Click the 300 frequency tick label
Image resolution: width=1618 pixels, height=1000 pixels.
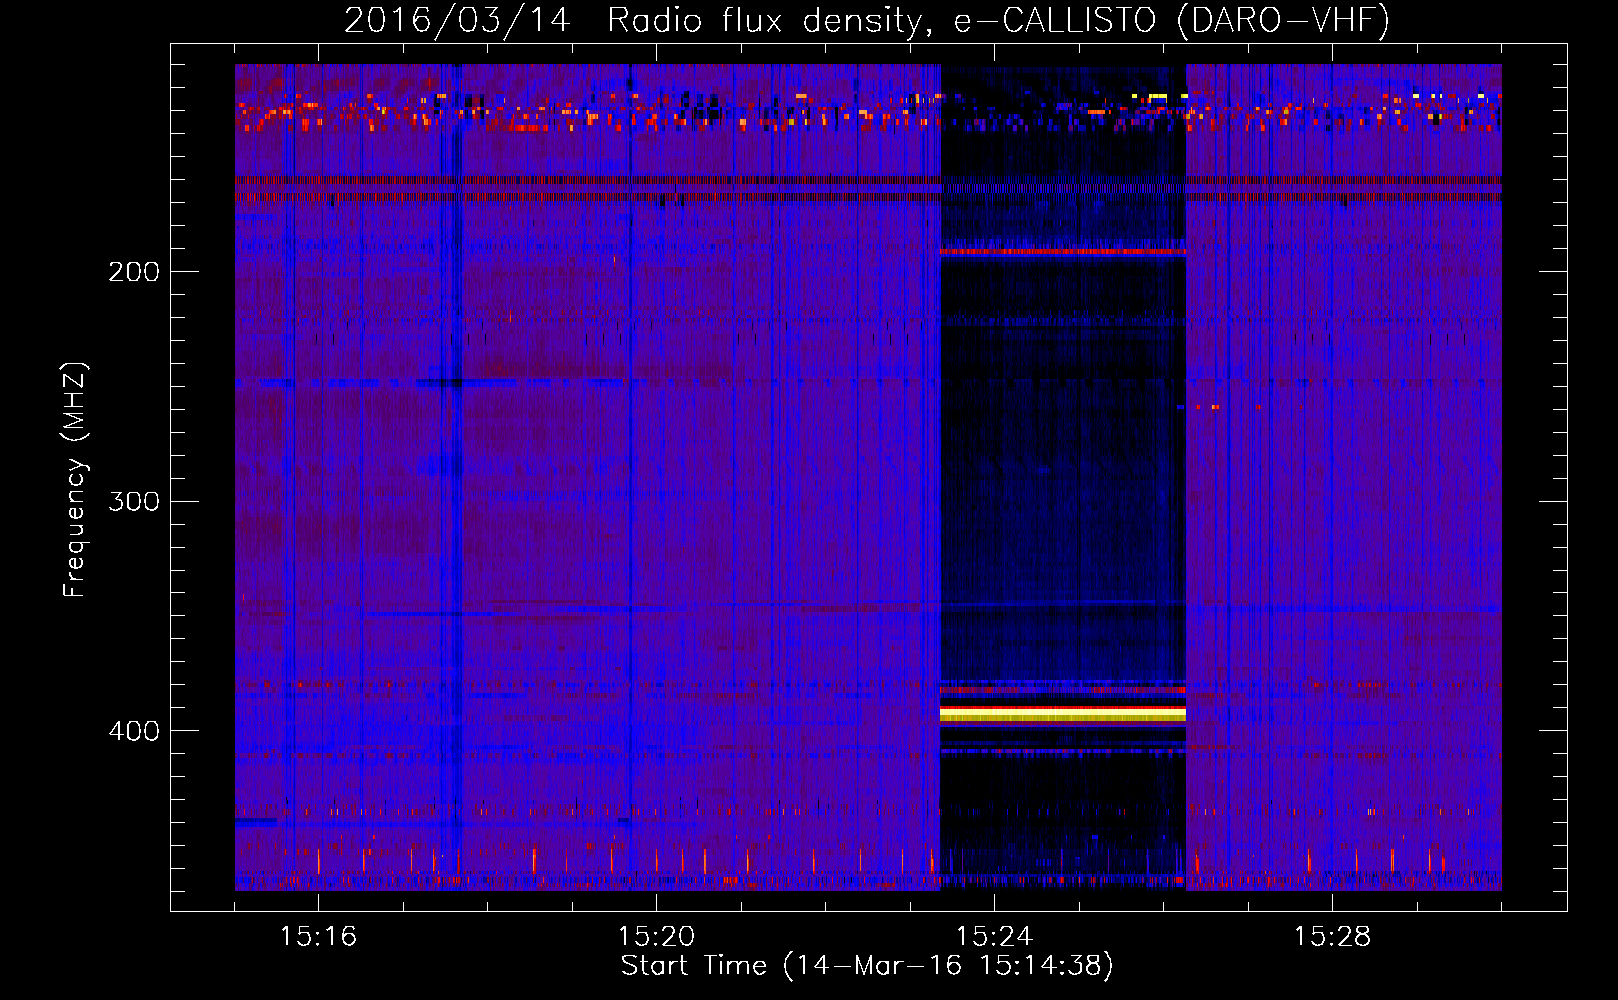[134, 501]
